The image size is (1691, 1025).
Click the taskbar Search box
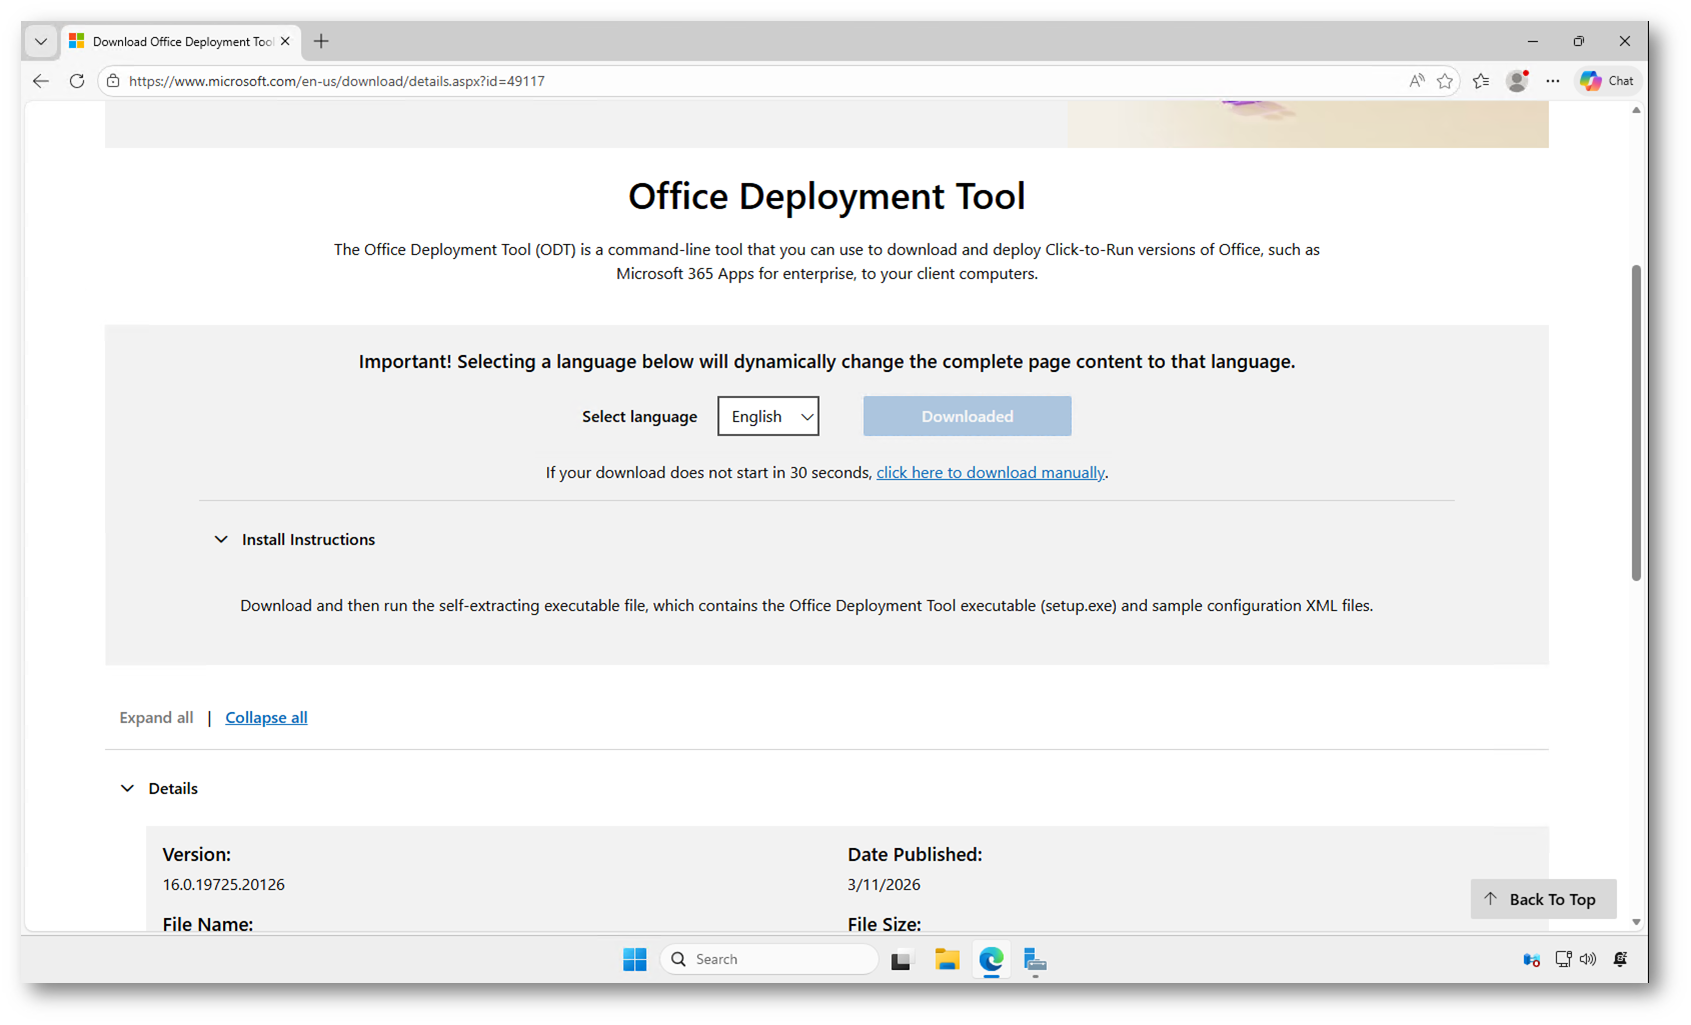pyautogui.click(x=770, y=960)
